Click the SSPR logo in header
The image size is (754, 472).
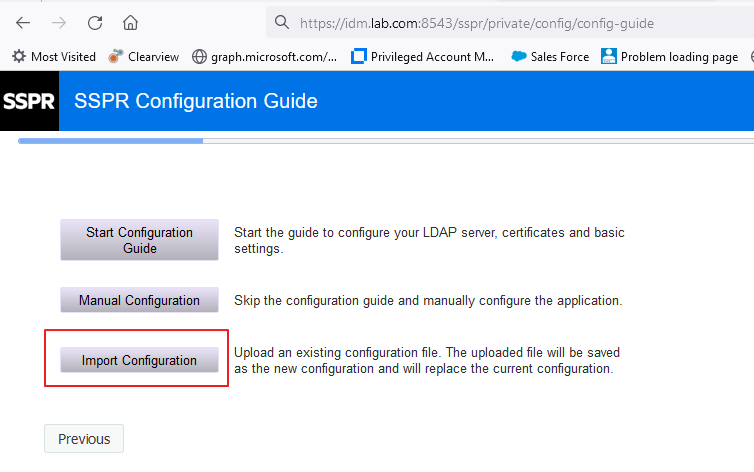pos(29,101)
